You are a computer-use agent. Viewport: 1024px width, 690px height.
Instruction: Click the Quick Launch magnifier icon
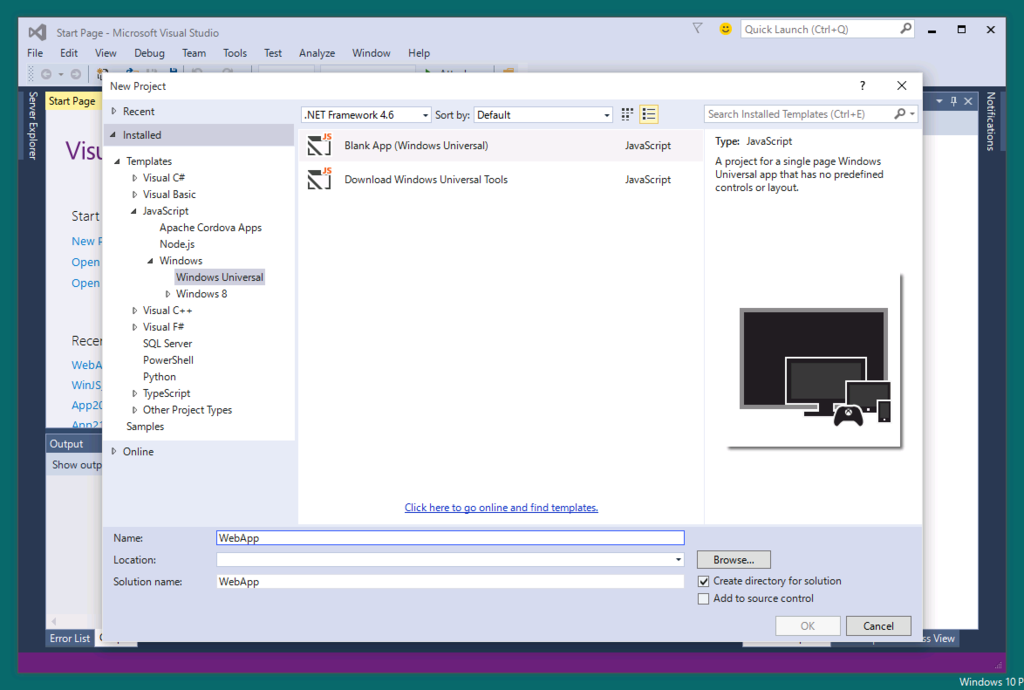(x=906, y=29)
